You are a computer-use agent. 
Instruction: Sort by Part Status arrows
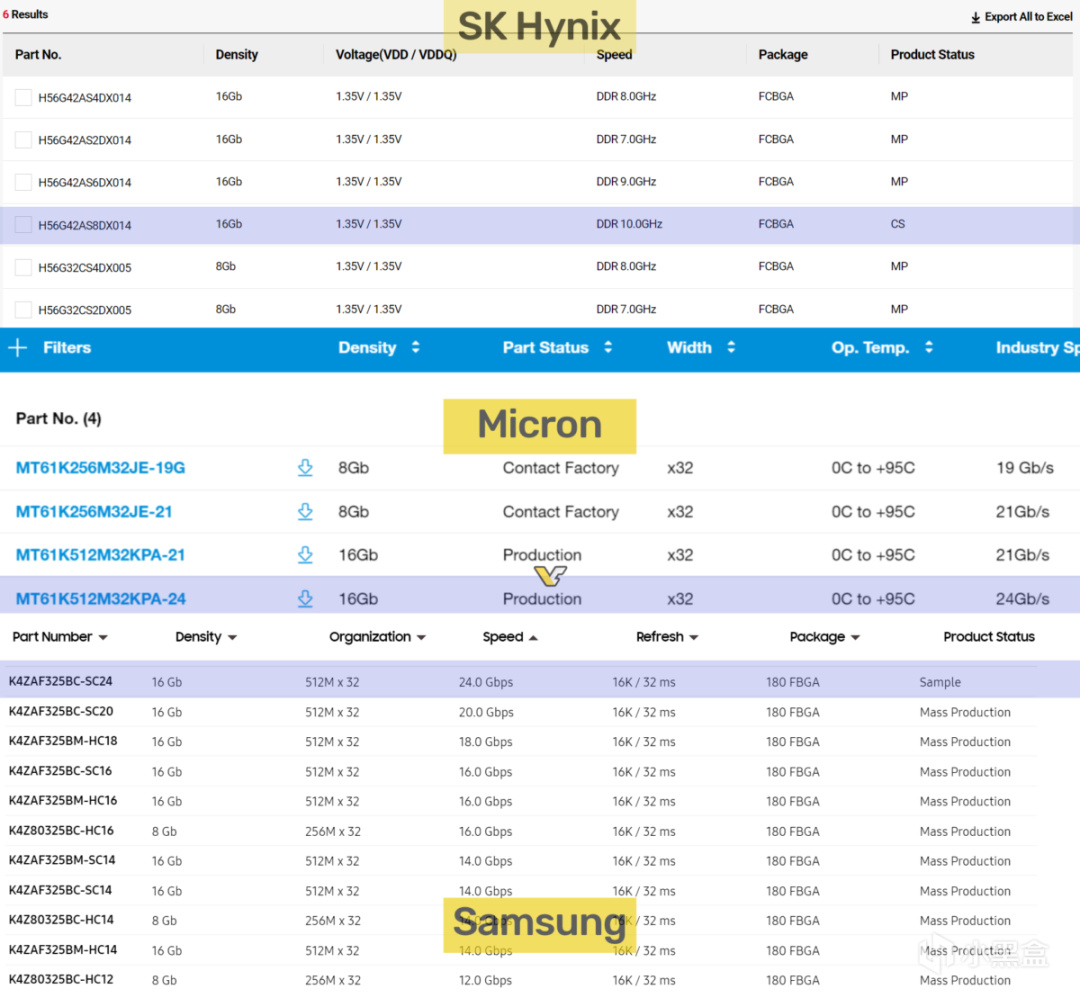coord(608,348)
